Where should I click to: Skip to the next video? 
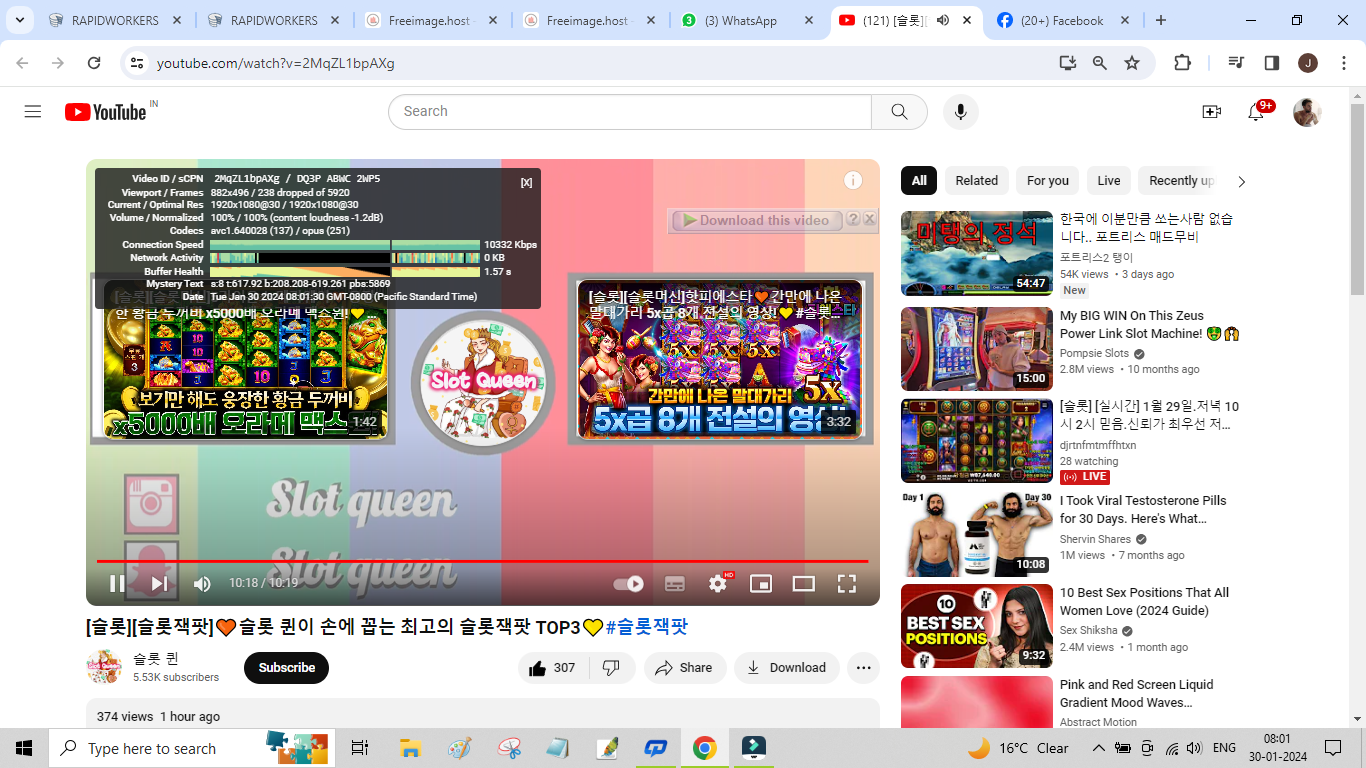coord(159,584)
